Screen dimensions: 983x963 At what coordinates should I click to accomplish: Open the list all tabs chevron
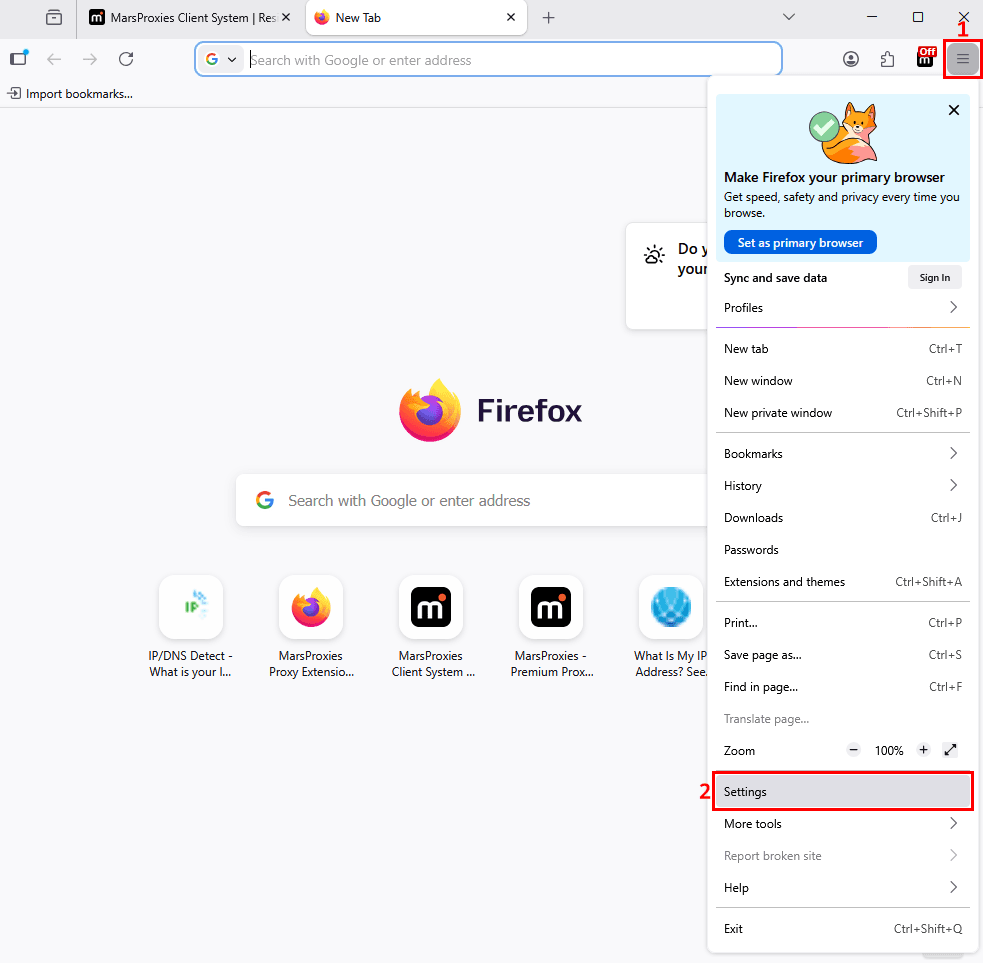[789, 18]
